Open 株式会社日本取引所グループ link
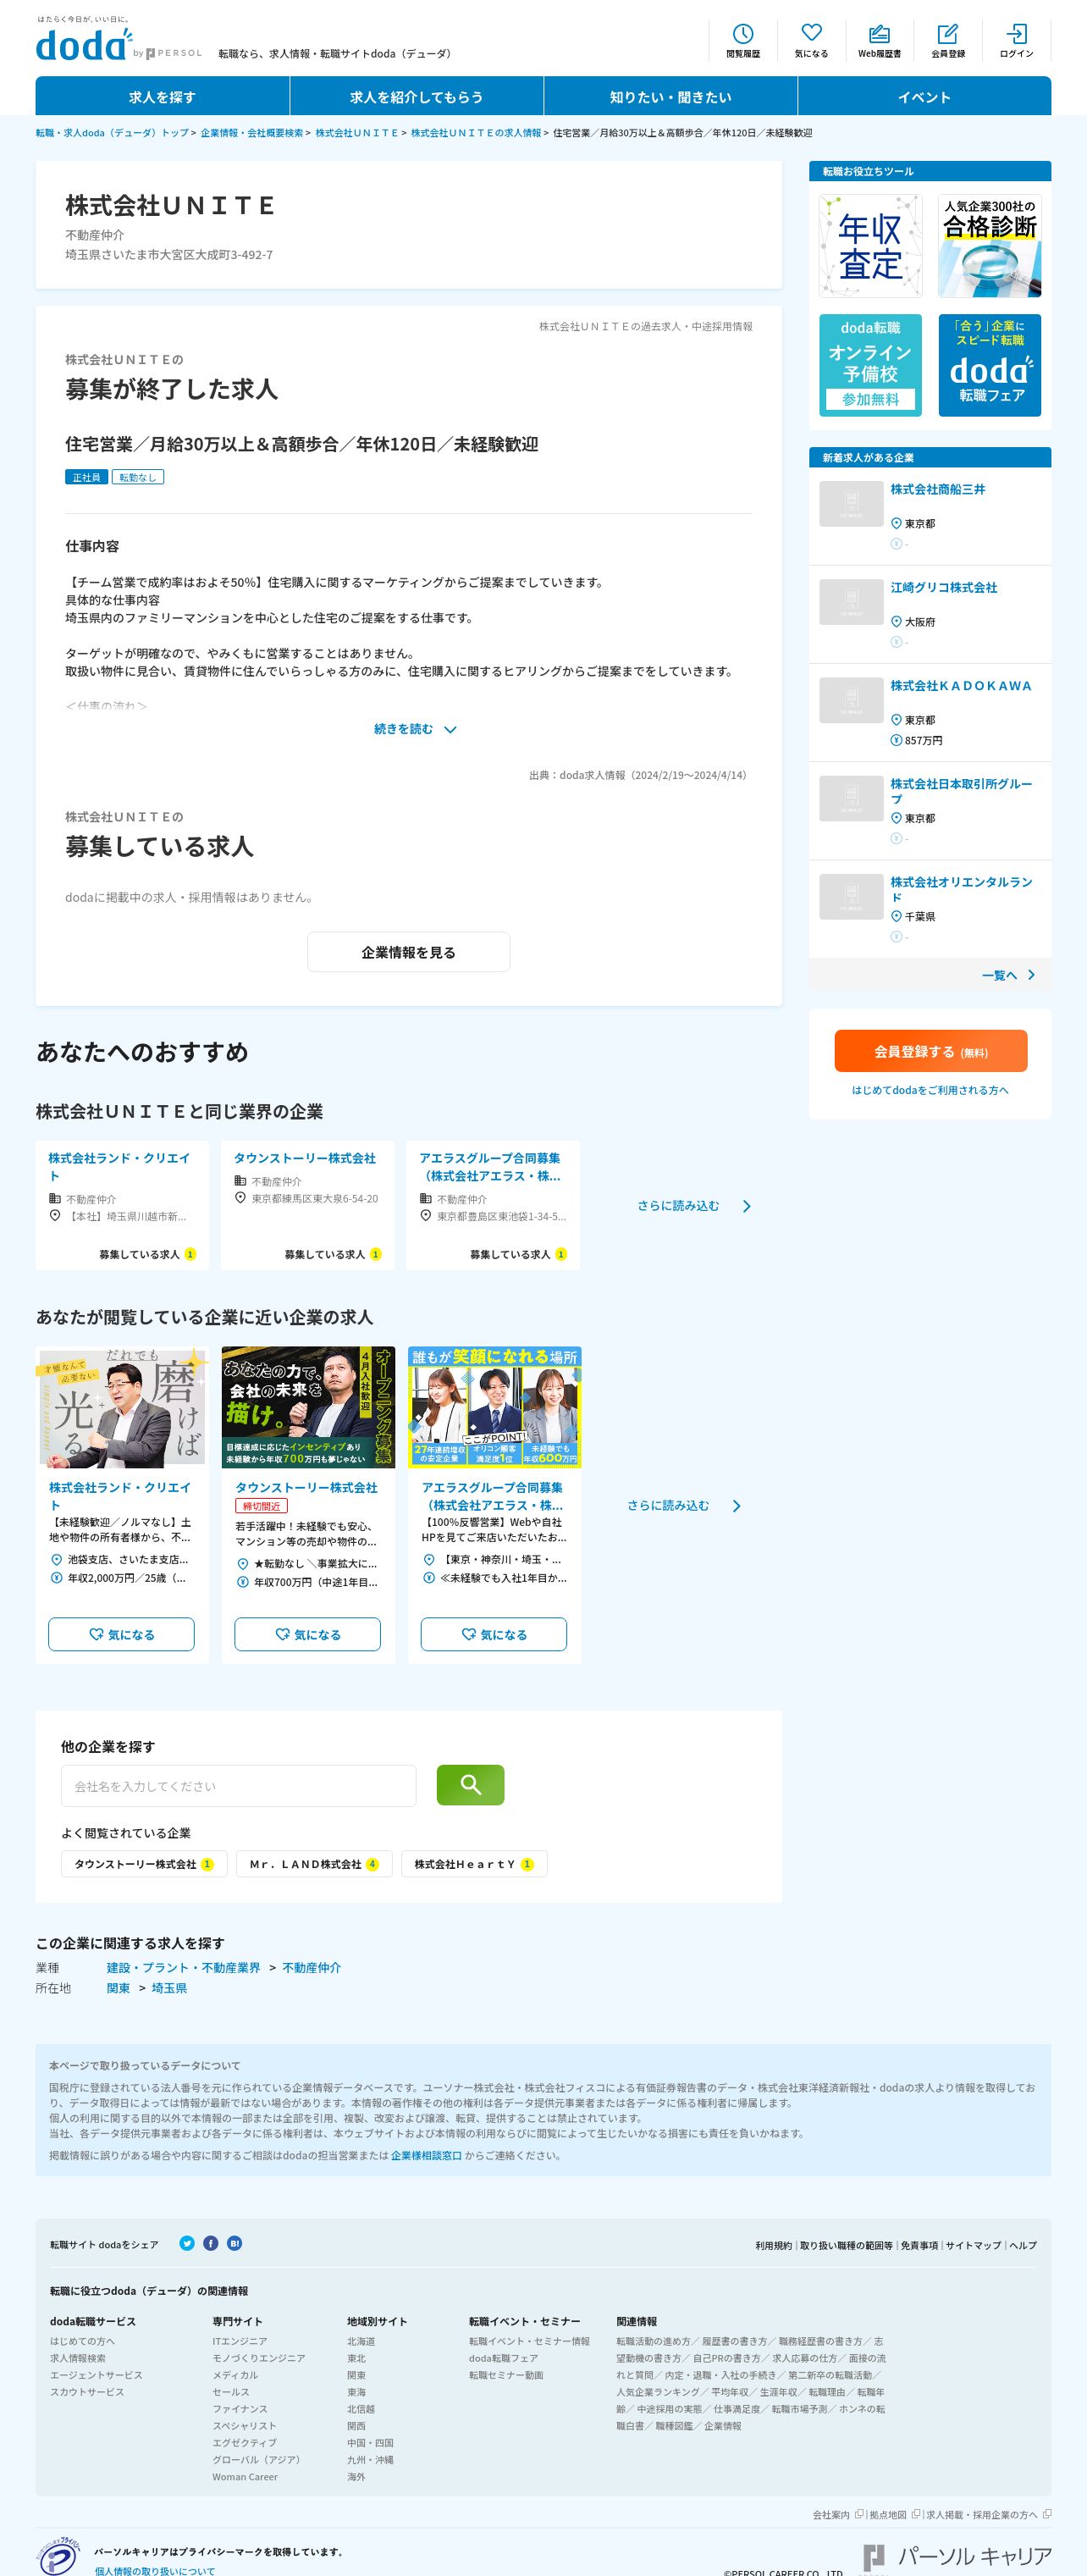 (x=962, y=791)
